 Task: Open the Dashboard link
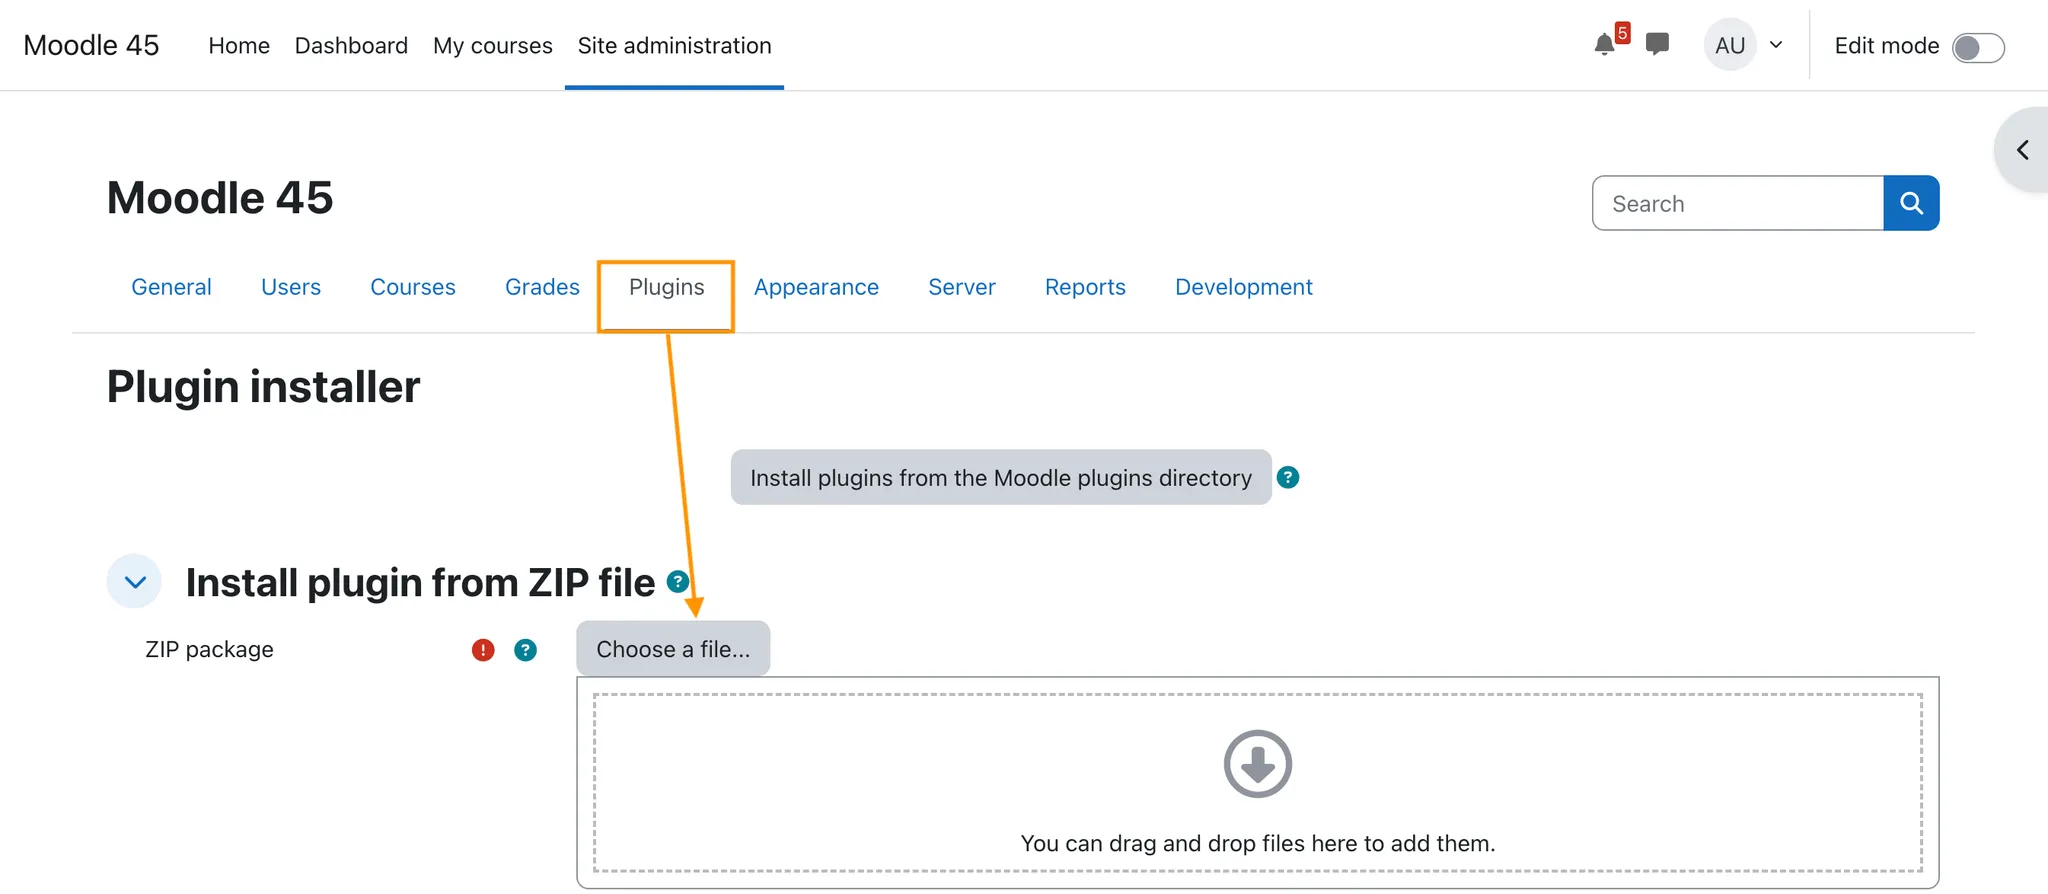click(x=351, y=45)
